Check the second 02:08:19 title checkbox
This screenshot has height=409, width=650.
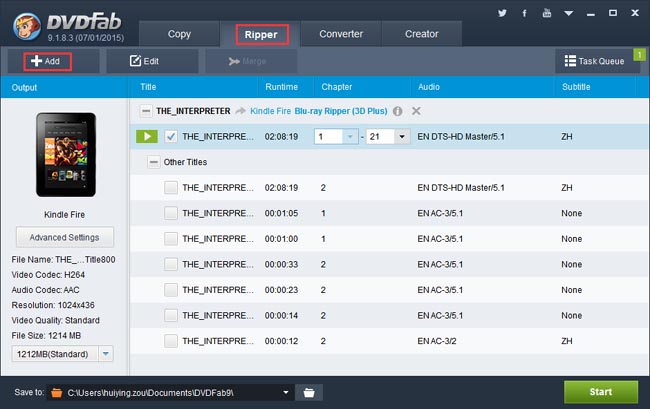171,188
